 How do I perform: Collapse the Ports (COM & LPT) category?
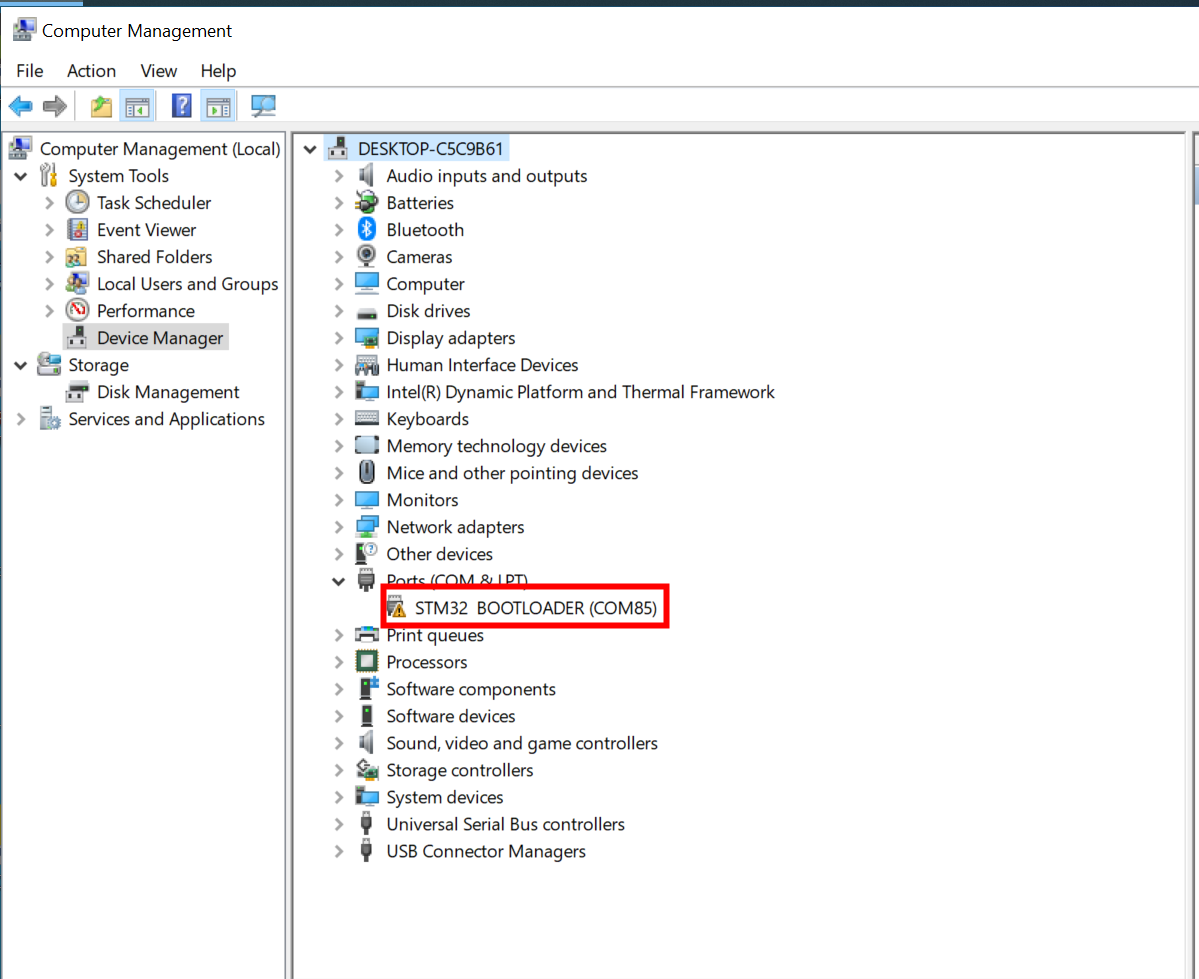coord(338,581)
